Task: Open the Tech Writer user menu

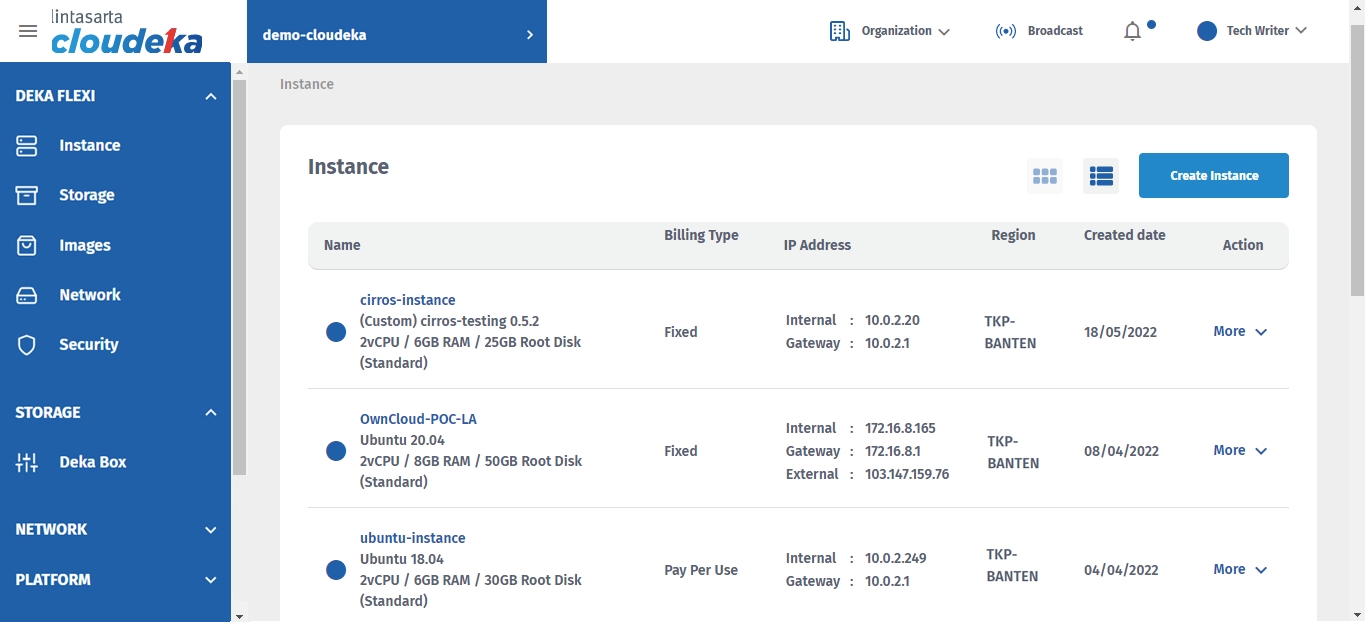Action: tap(1252, 31)
